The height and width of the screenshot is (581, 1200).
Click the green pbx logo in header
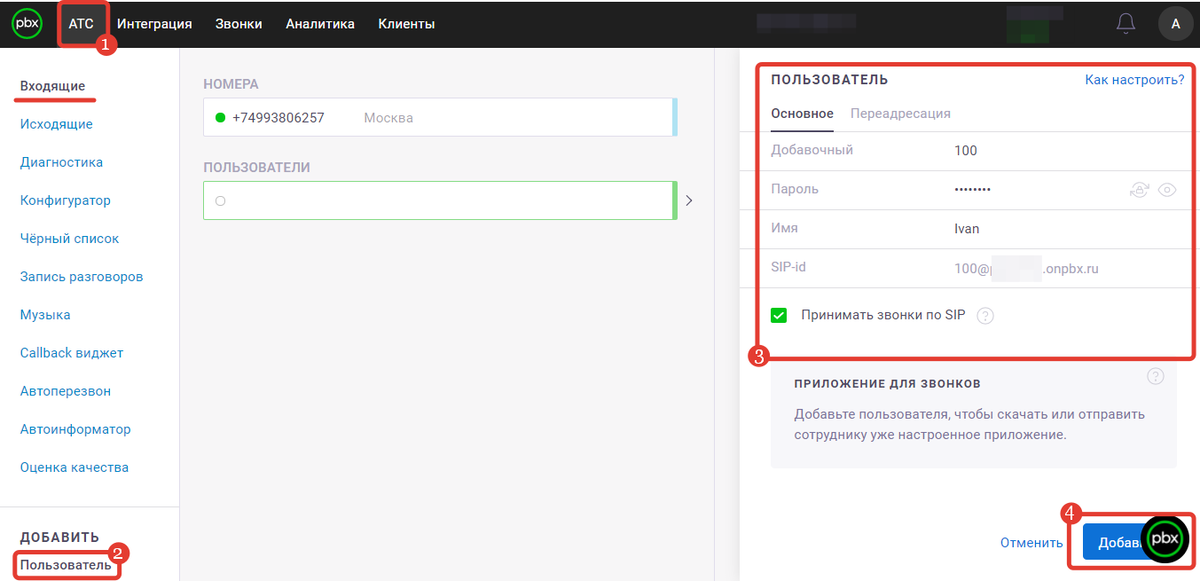pos(27,24)
